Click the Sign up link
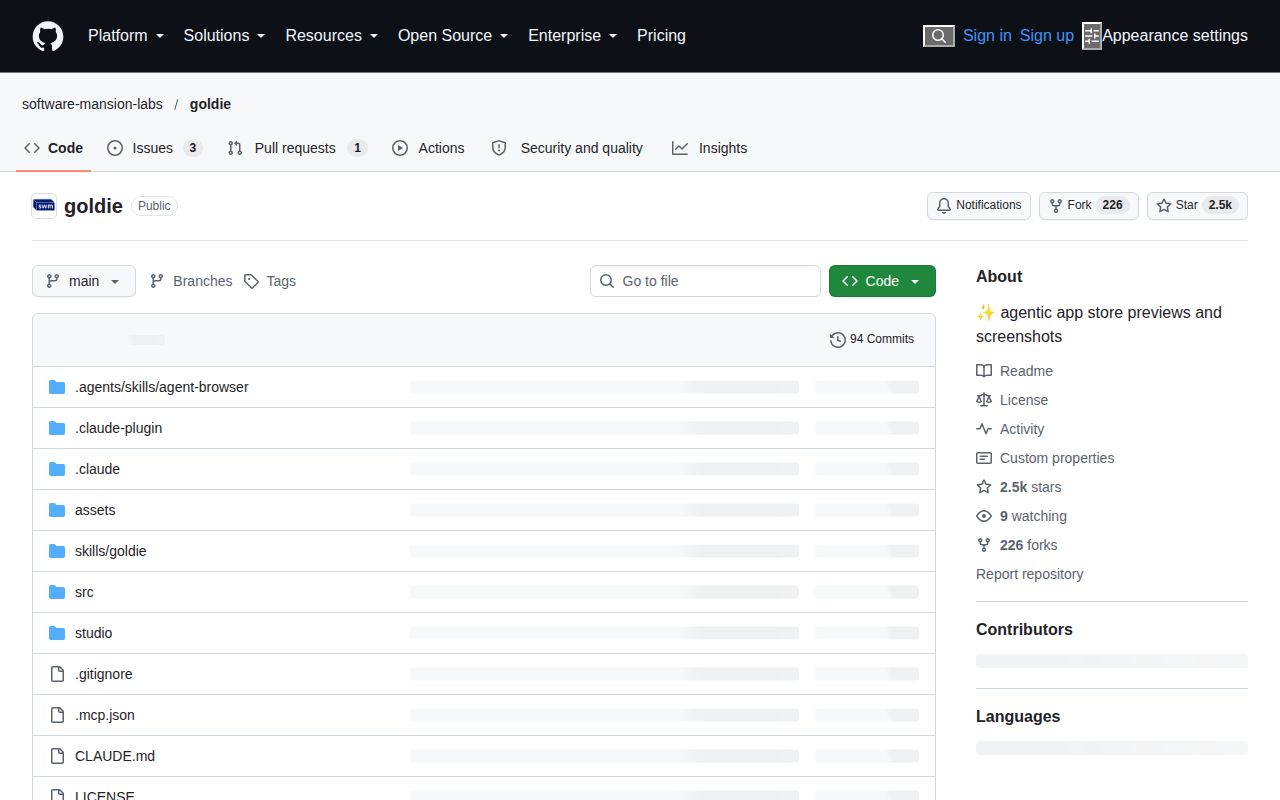Image resolution: width=1280 pixels, height=800 pixels. pyautogui.click(x=1047, y=36)
